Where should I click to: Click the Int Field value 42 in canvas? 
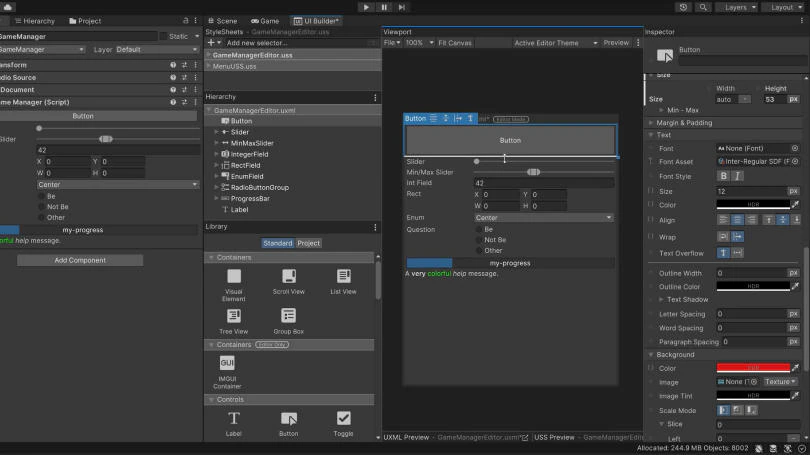[x=544, y=183]
